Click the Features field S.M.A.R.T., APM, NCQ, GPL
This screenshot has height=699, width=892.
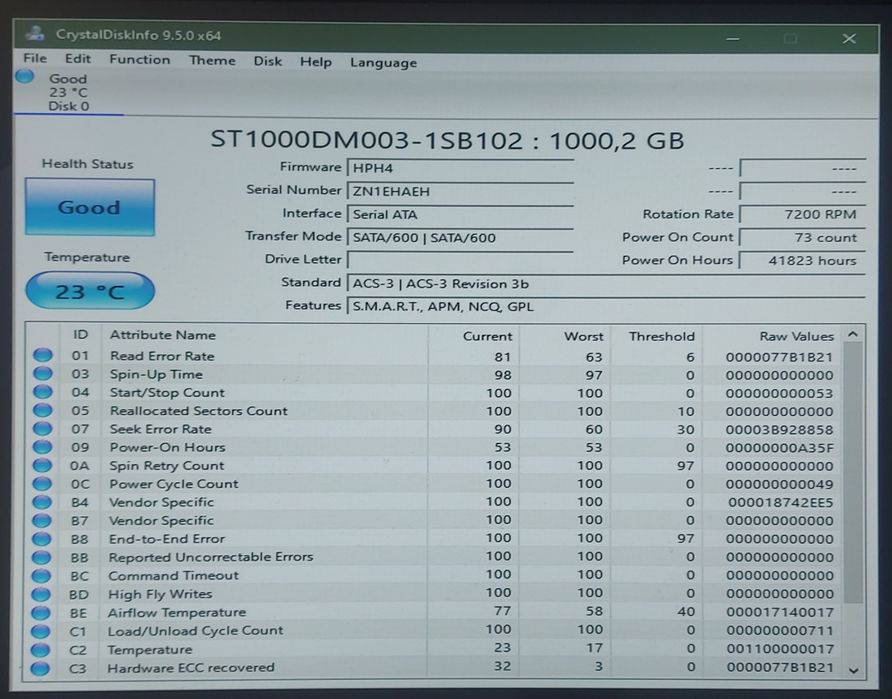(606, 307)
